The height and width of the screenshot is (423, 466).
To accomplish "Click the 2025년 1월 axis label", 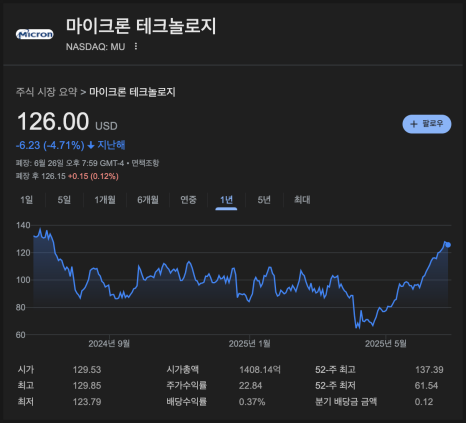I will pos(249,344).
